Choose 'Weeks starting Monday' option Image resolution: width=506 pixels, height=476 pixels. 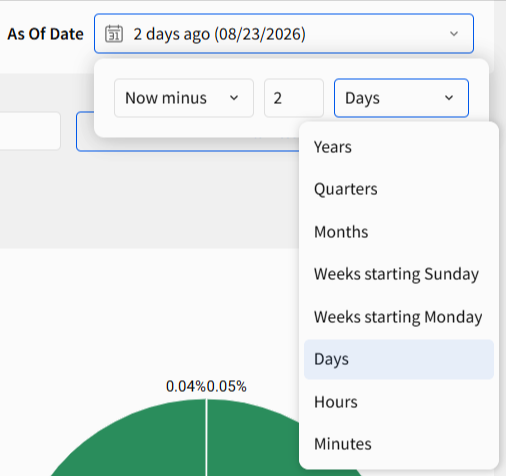(x=399, y=317)
